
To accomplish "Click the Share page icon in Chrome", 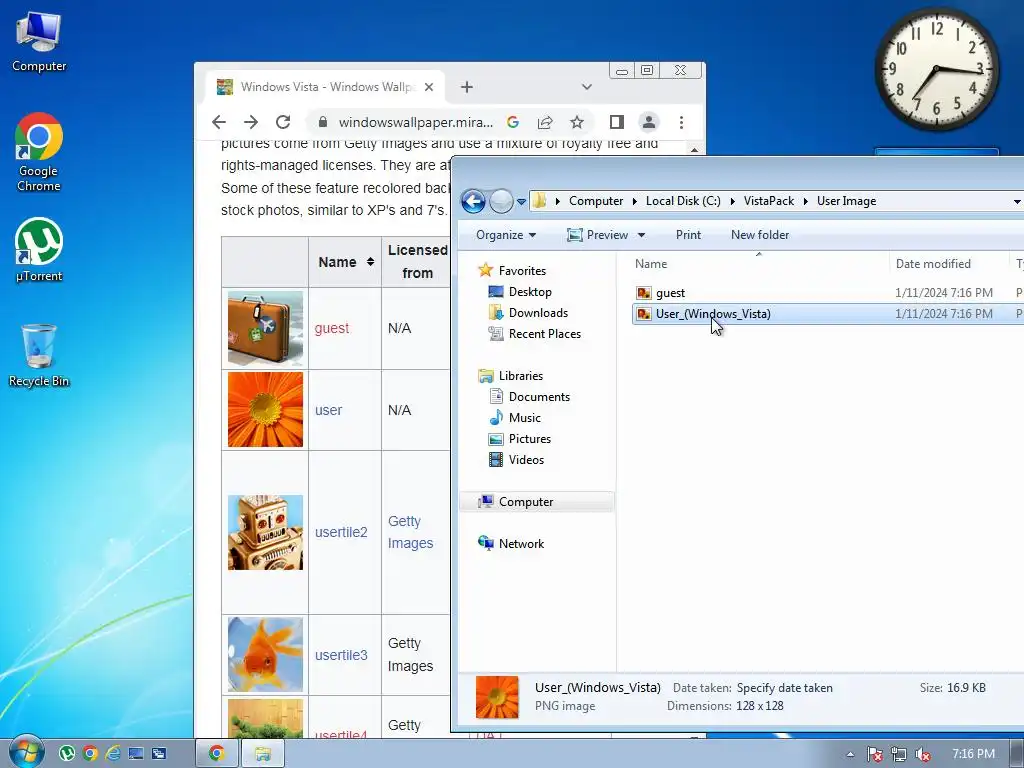I will (545, 122).
